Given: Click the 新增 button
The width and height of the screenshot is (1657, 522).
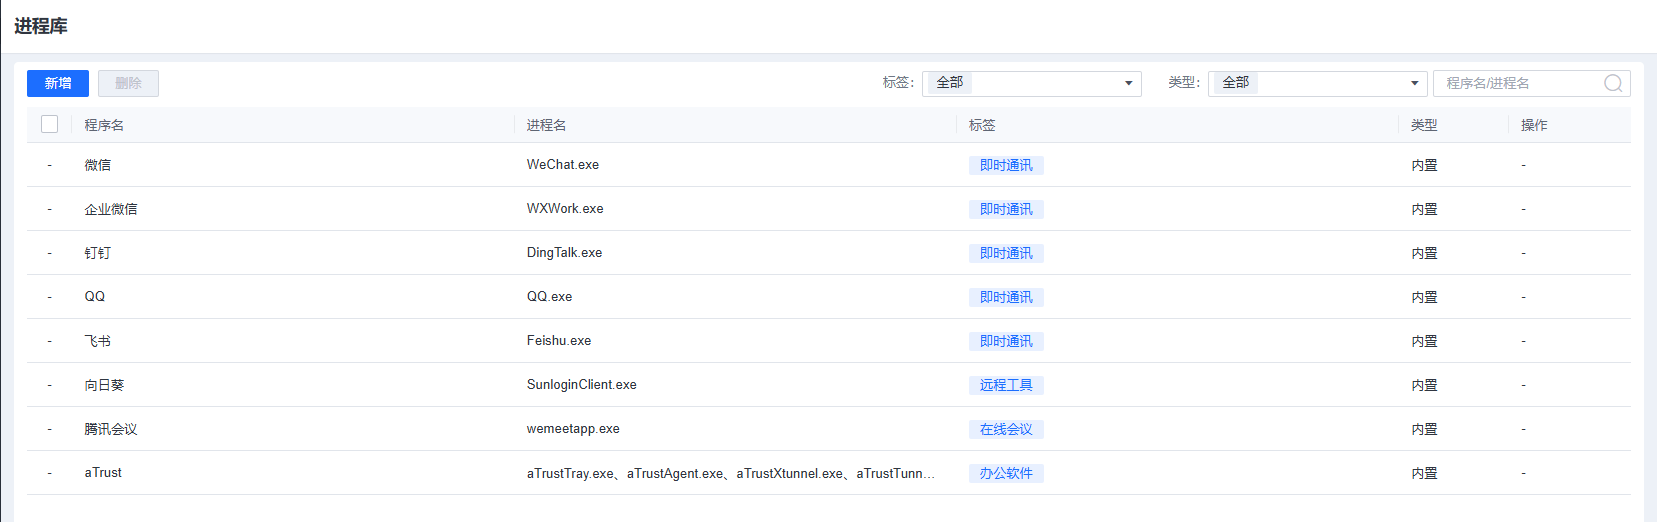Looking at the screenshot, I should click(x=58, y=83).
